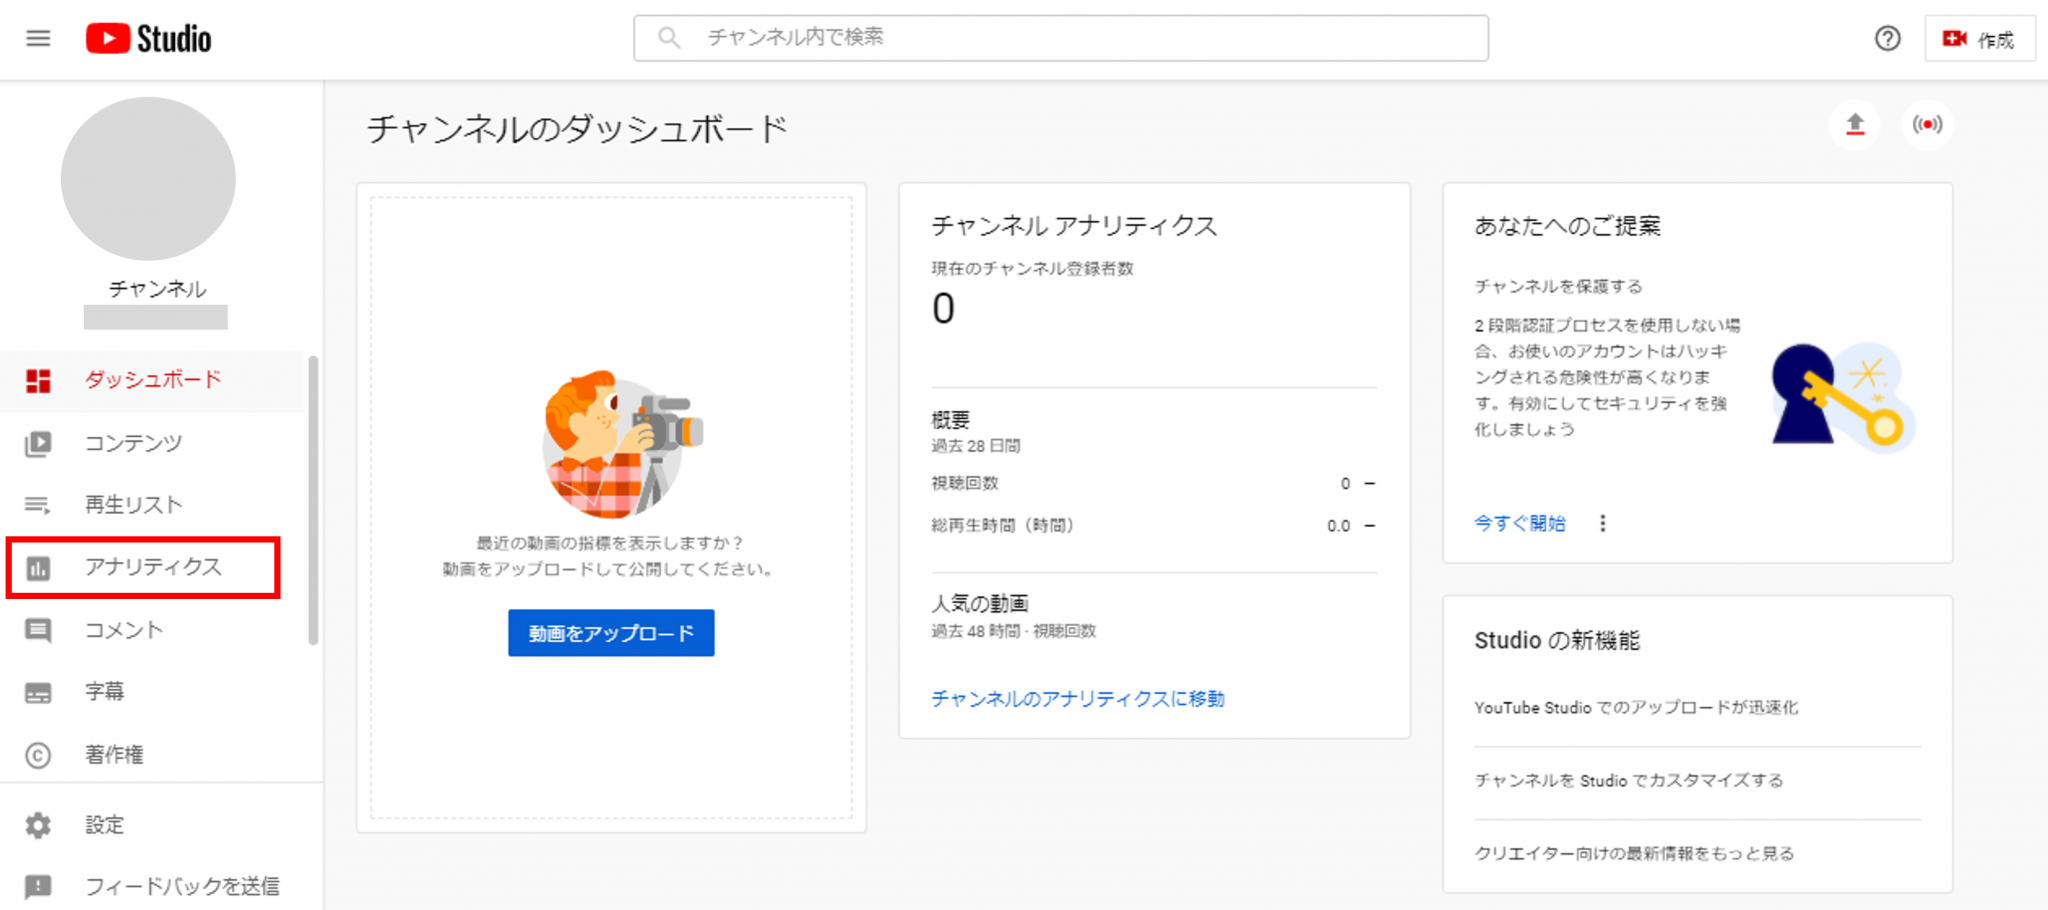The width and height of the screenshot is (2048, 910).
Task: Click the channel profile avatar
Action: click(148, 179)
